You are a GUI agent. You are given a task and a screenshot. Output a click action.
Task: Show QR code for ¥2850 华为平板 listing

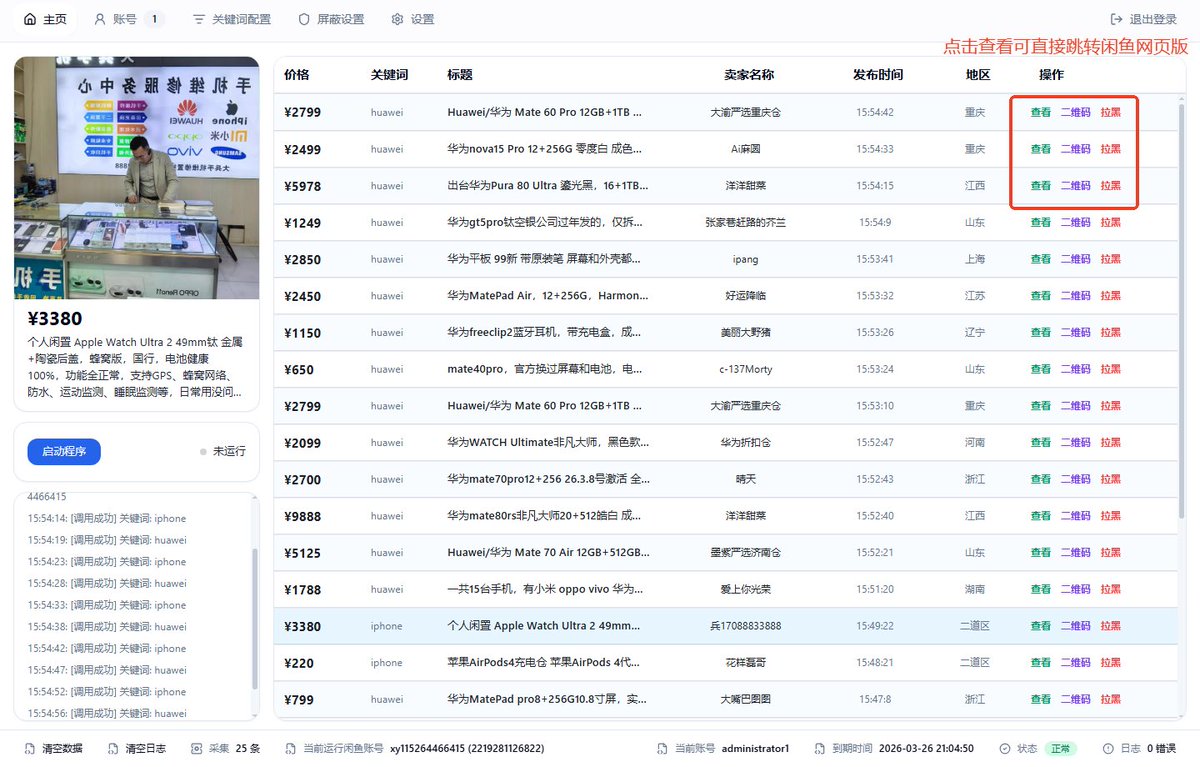[x=1076, y=259]
